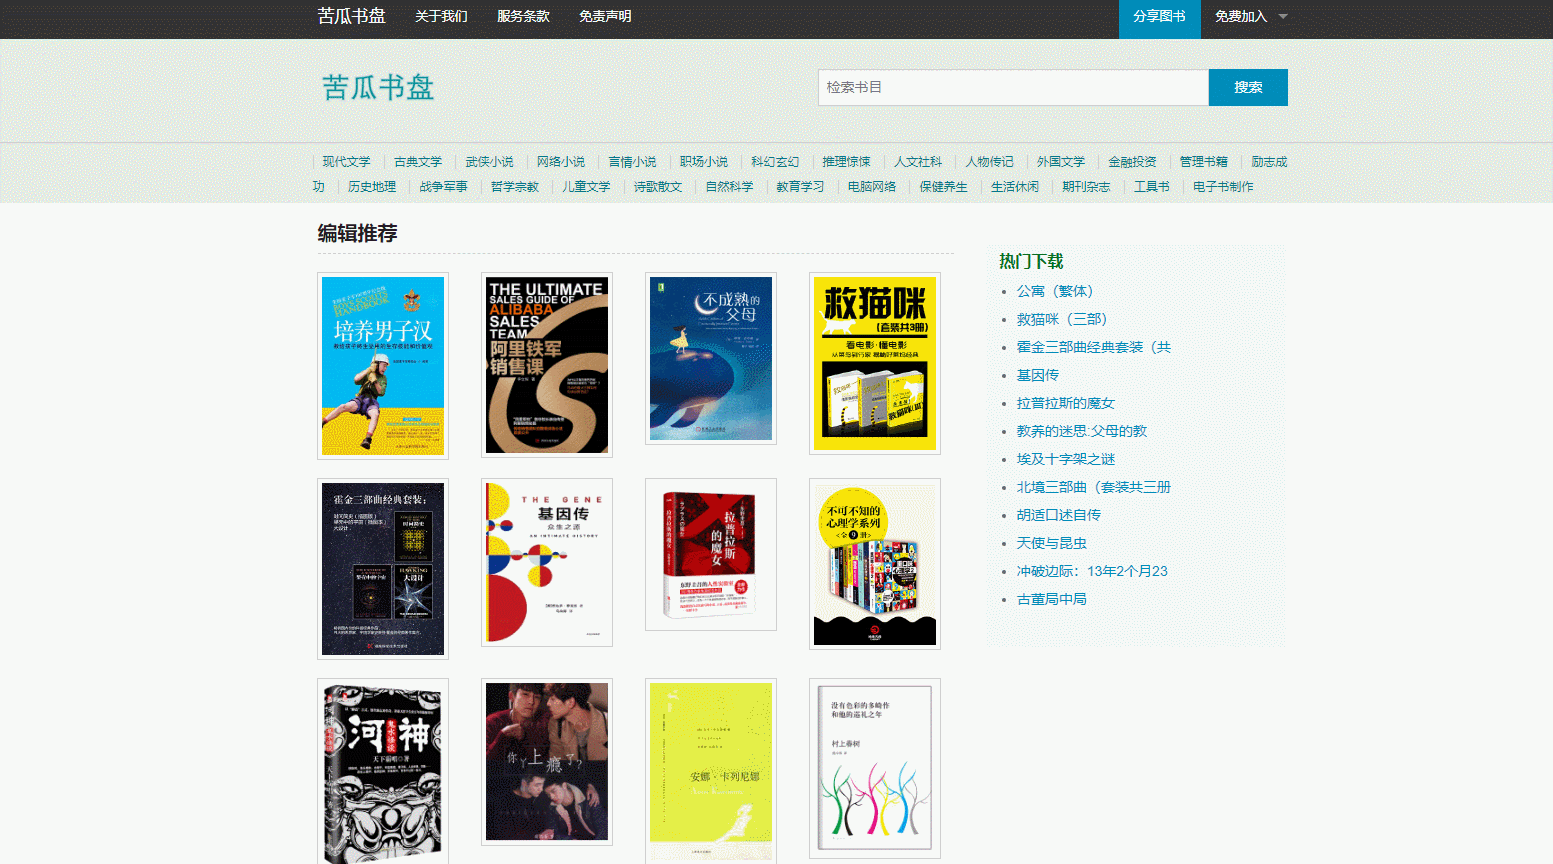Click the 分享图书 button in top bar
The image size is (1553, 864).
(1159, 17)
